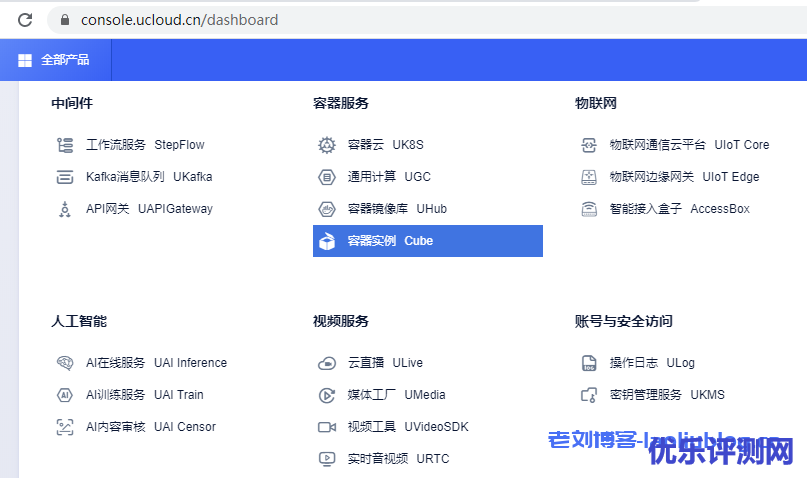Screen dimensions: 807x478
Task: Click the 容器服务 category heading
Action: (341, 103)
